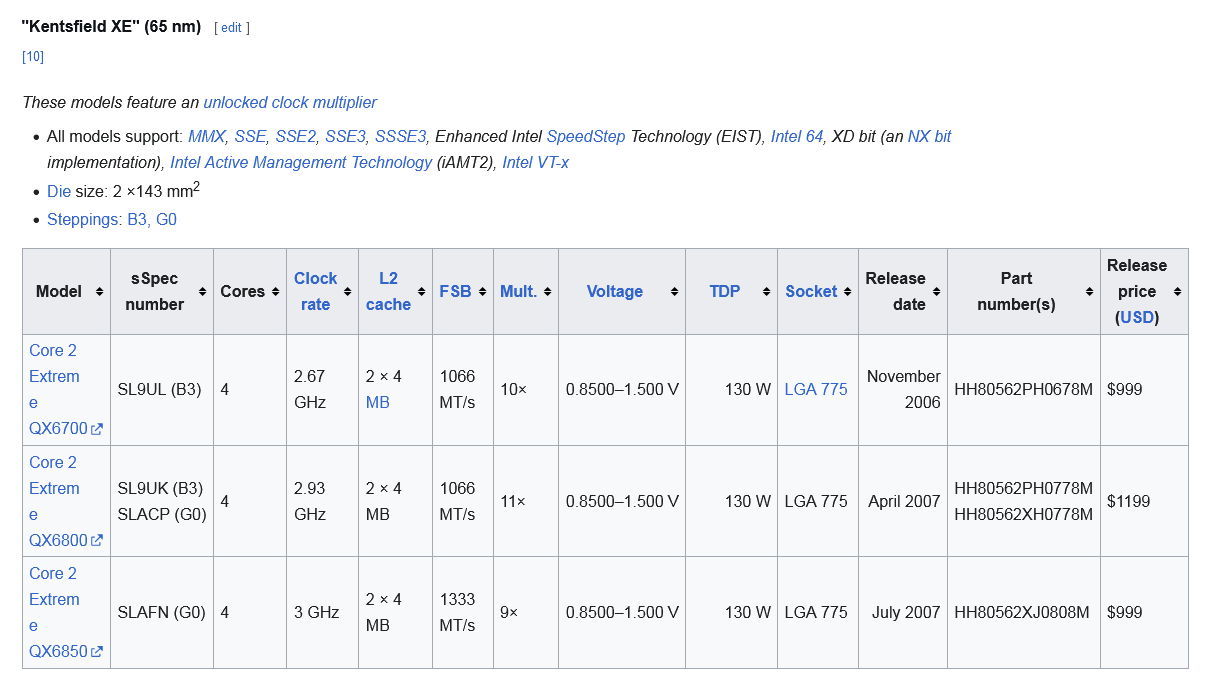Open FSB header link

coord(456,292)
